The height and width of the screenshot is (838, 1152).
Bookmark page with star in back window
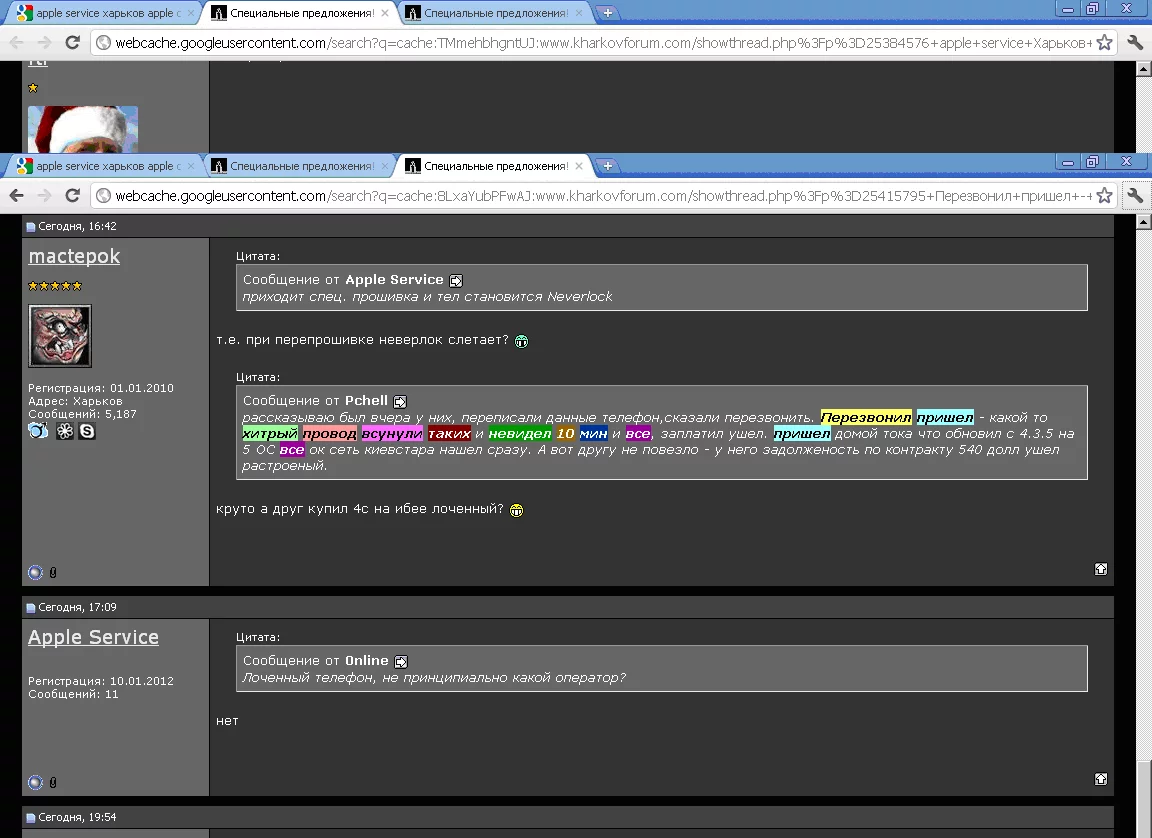1104,43
